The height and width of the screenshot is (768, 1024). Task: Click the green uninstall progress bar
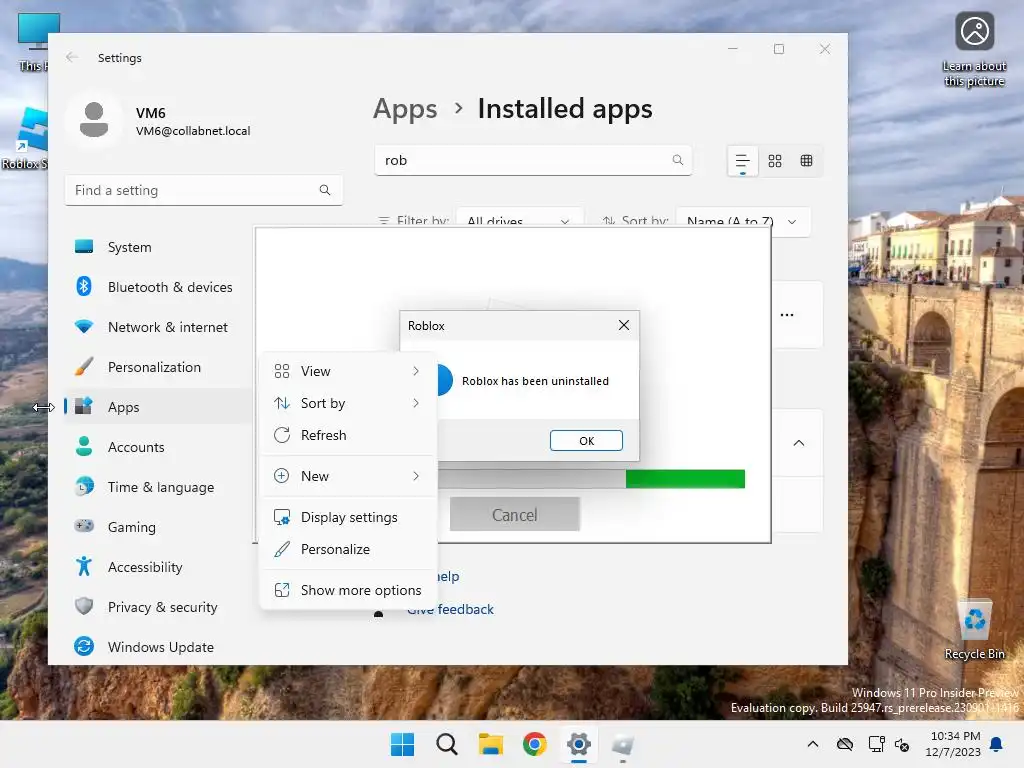[685, 479]
